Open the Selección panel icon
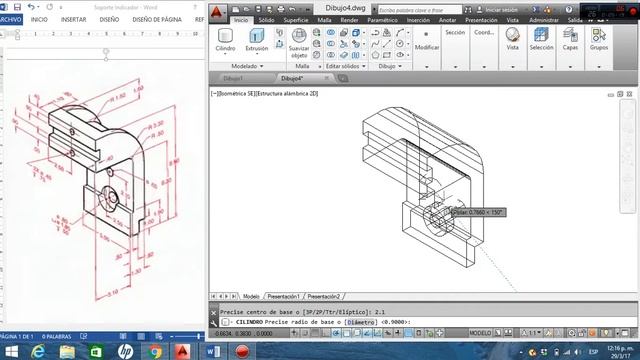 click(541, 35)
